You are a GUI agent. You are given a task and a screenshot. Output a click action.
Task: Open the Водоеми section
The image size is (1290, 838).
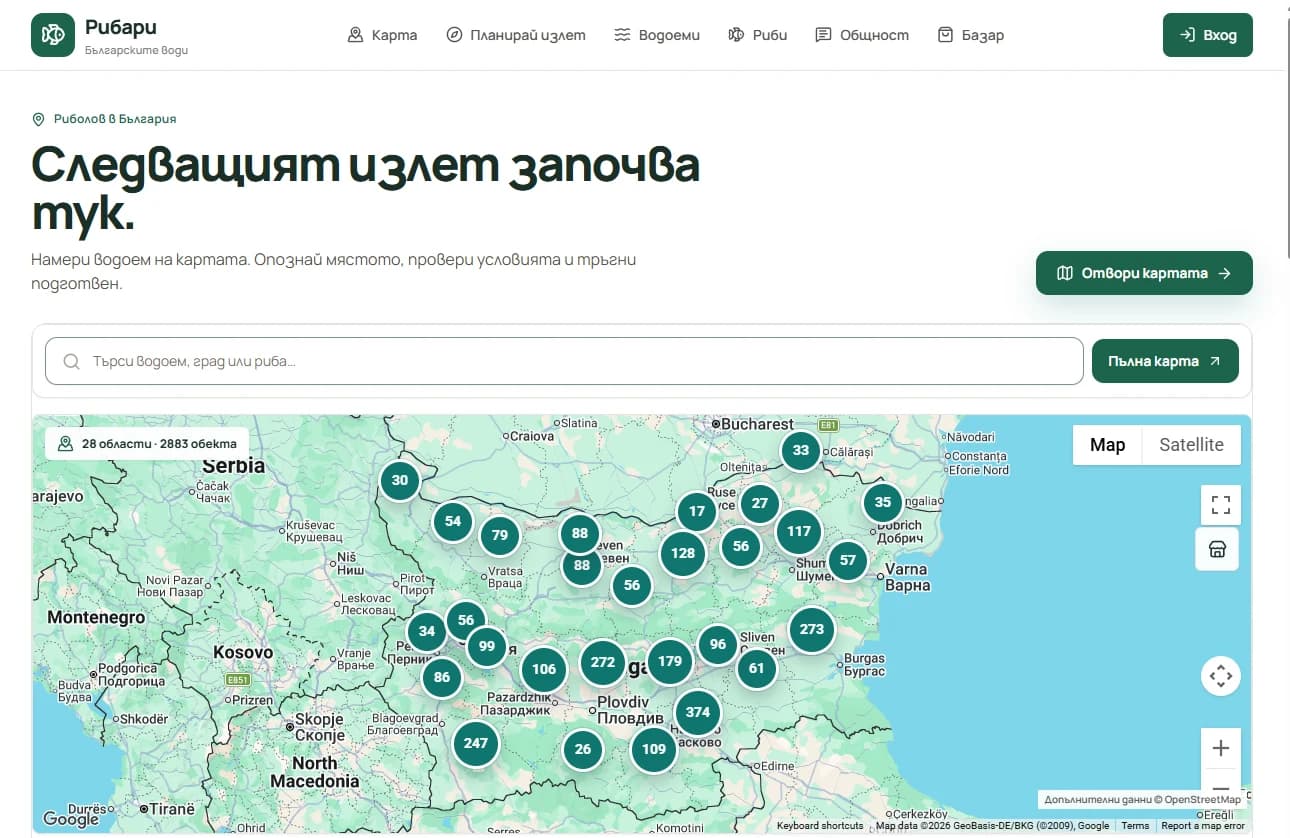pyautogui.click(x=657, y=35)
